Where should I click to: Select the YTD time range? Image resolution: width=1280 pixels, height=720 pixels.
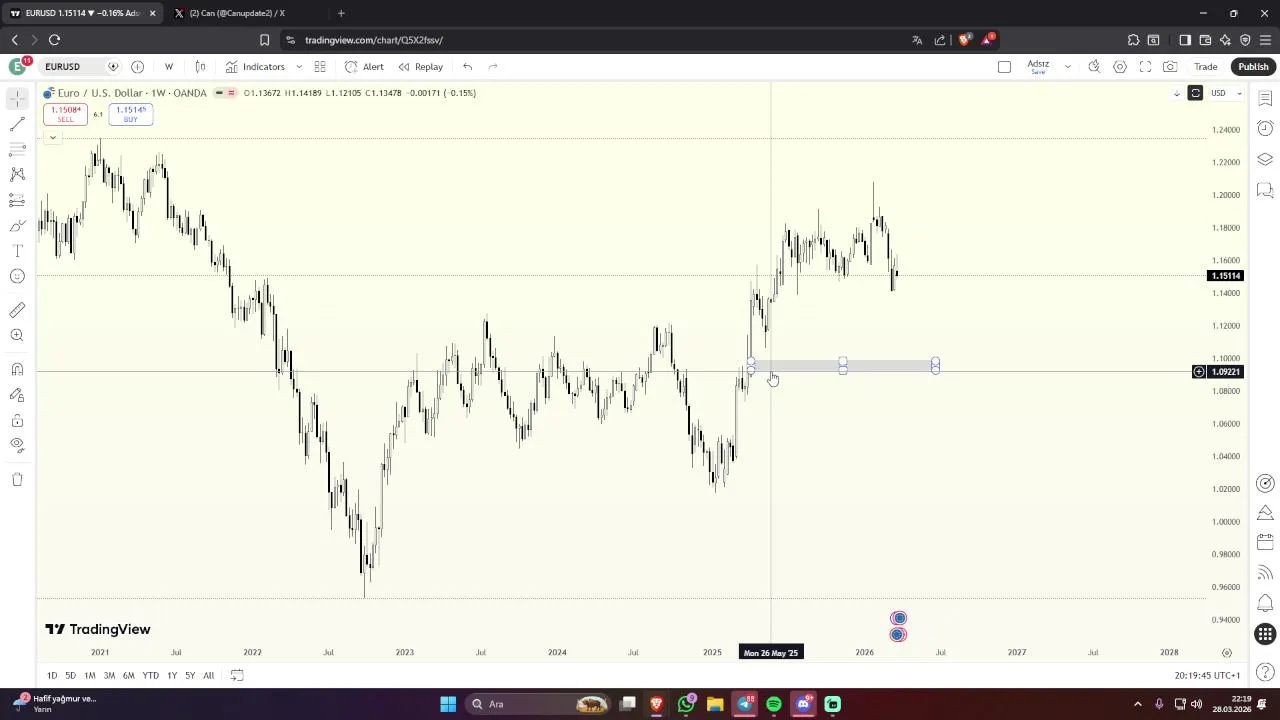click(150, 675)
